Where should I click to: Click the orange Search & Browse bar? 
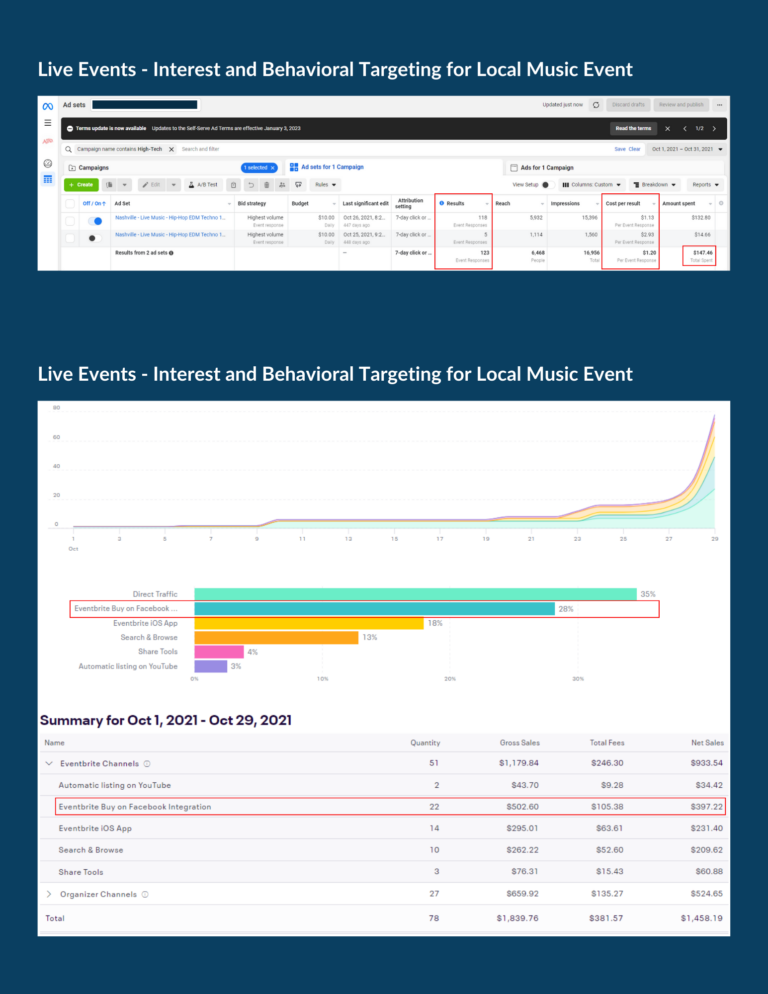(277, 638)
